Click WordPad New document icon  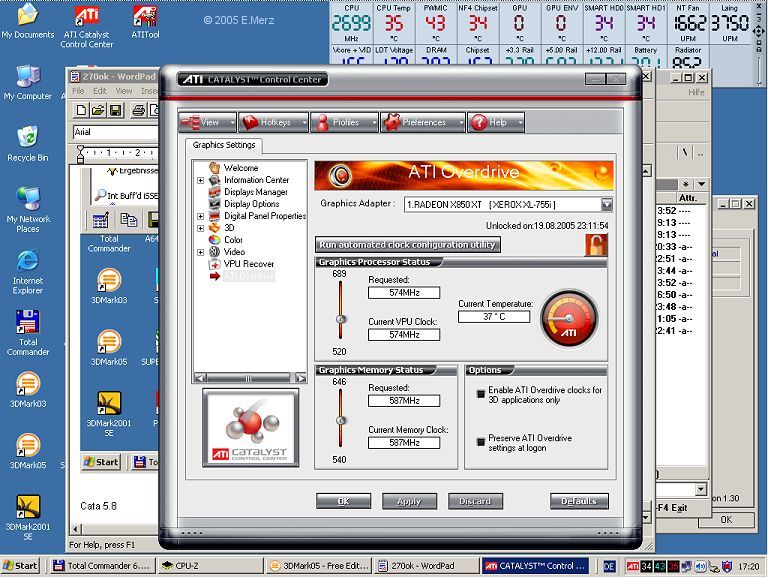pyautogui.click(x=82, y=111)
